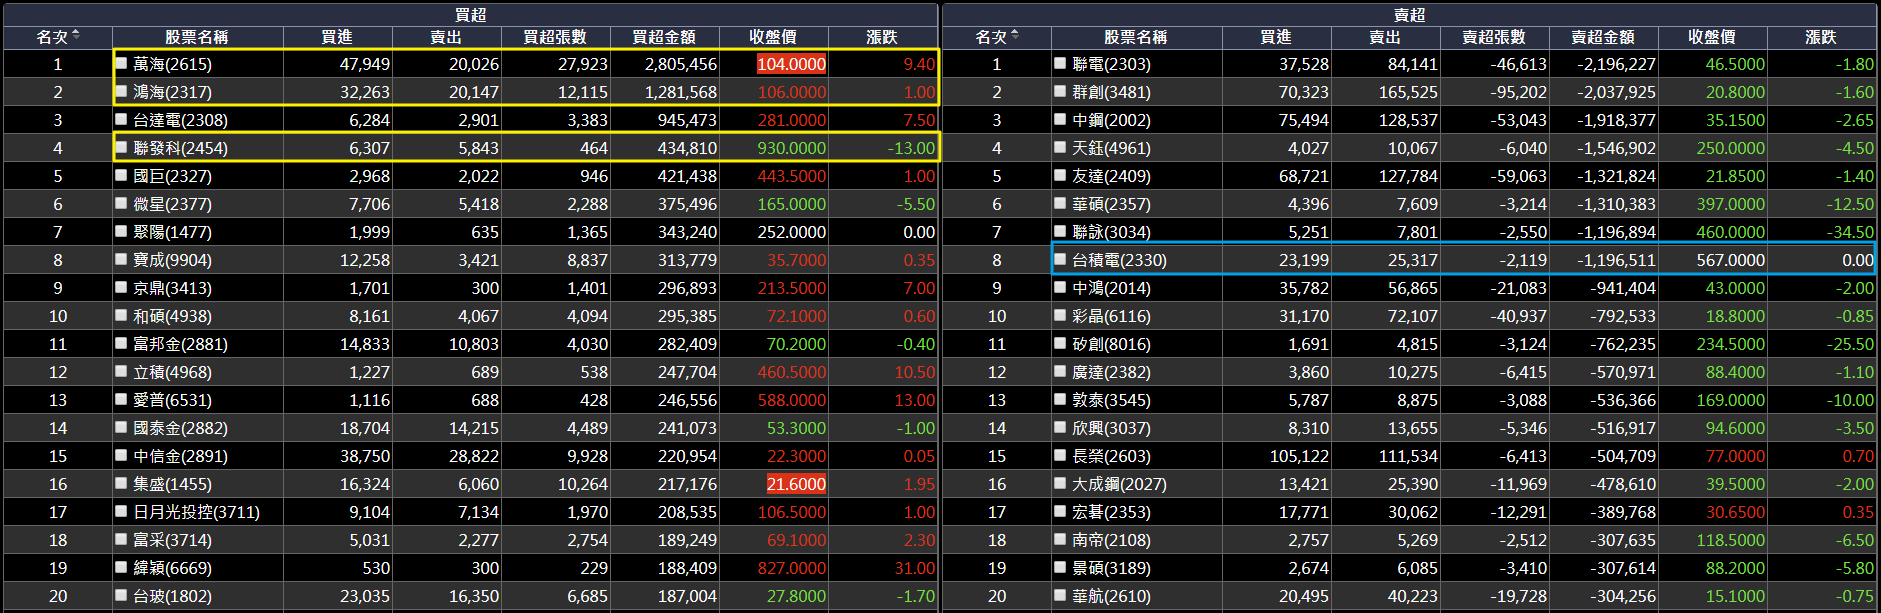Mark the checkbox of 友達(2409)
Viewport: 1881px width, 613px height.
[1060, 175]
